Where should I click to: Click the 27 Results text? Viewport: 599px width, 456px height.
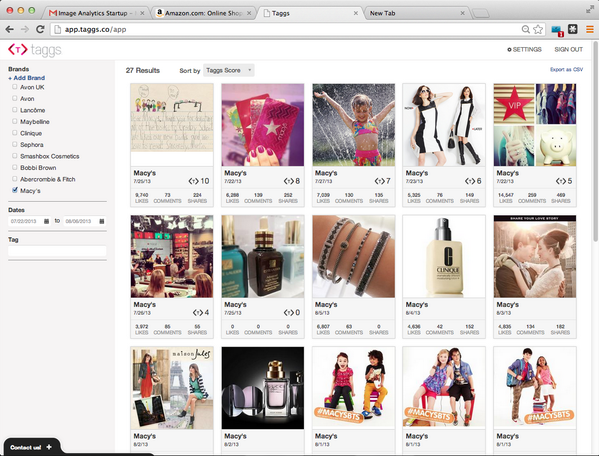tap(143, 70)
